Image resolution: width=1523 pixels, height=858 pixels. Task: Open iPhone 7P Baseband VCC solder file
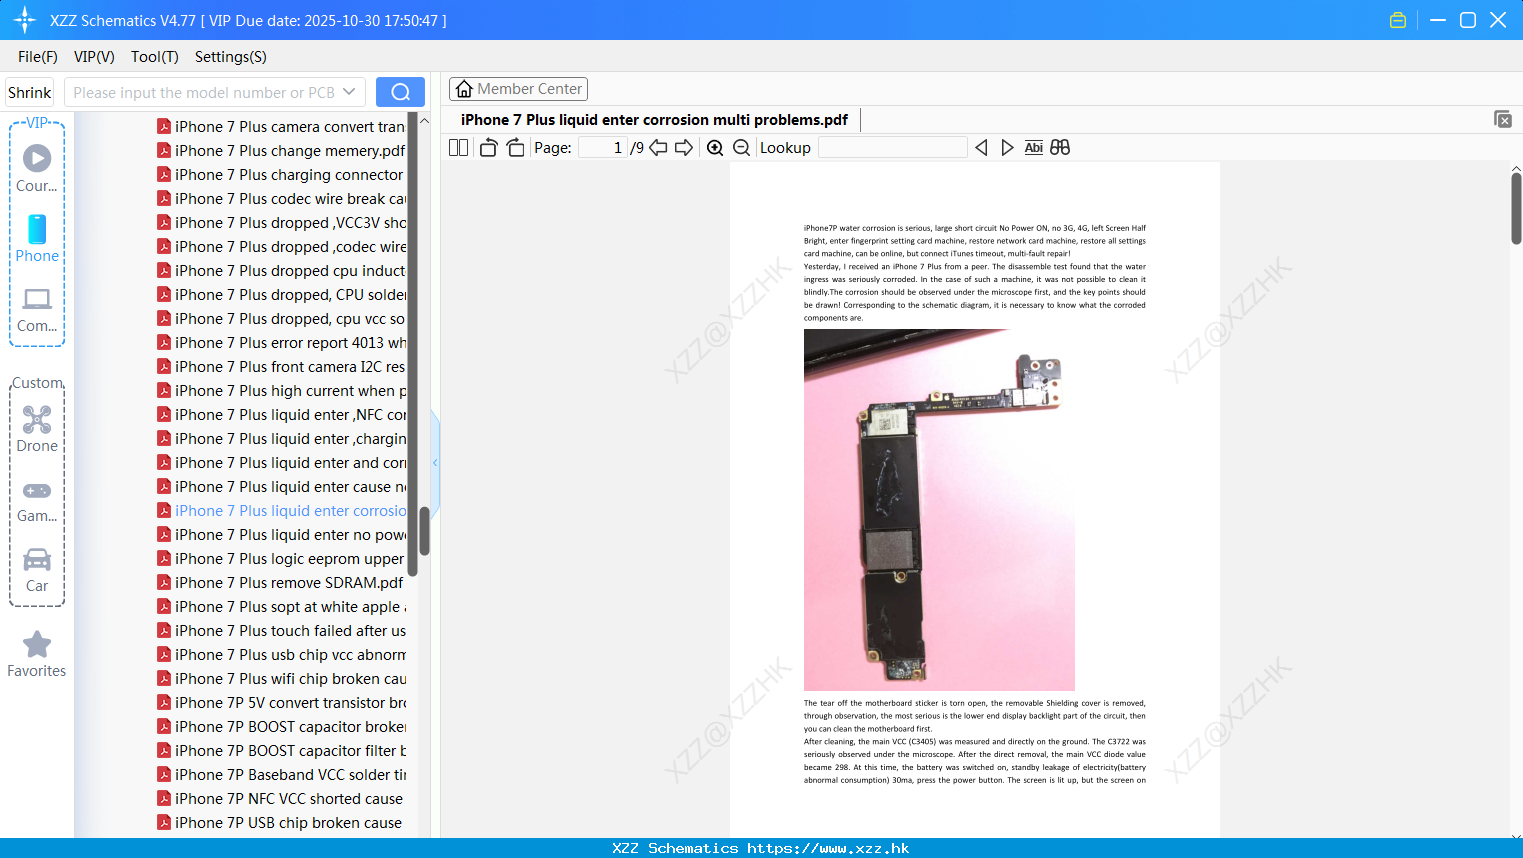281,774
